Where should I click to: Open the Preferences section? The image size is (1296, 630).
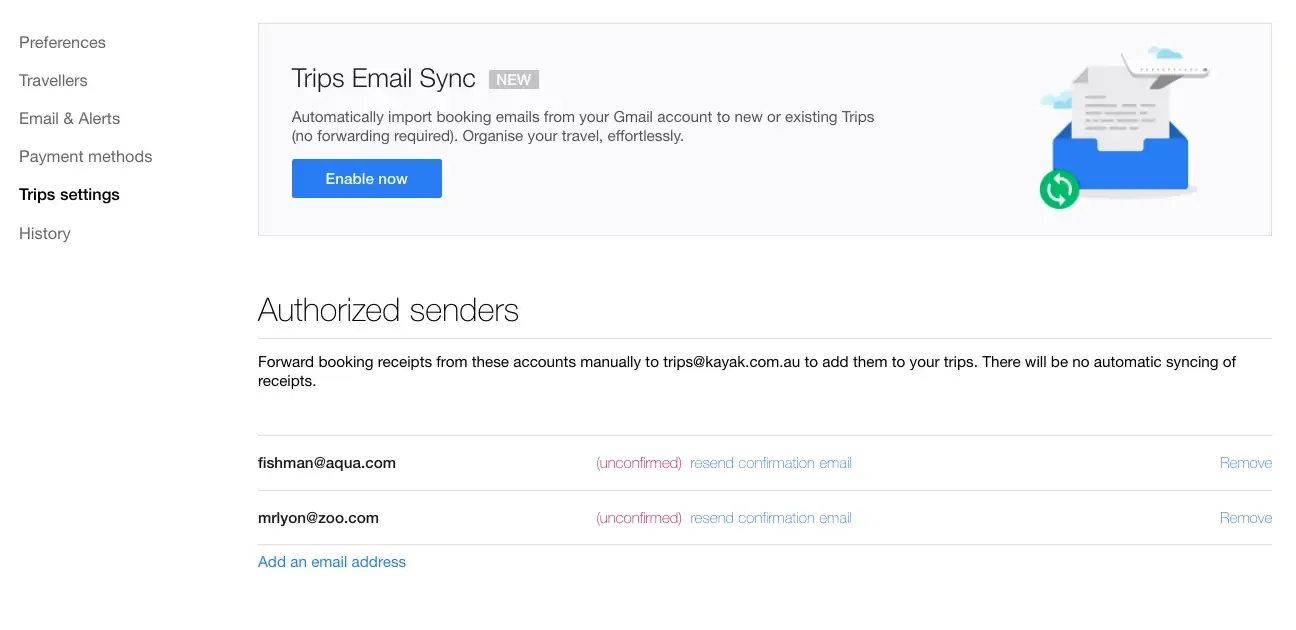tap(62, 43)
